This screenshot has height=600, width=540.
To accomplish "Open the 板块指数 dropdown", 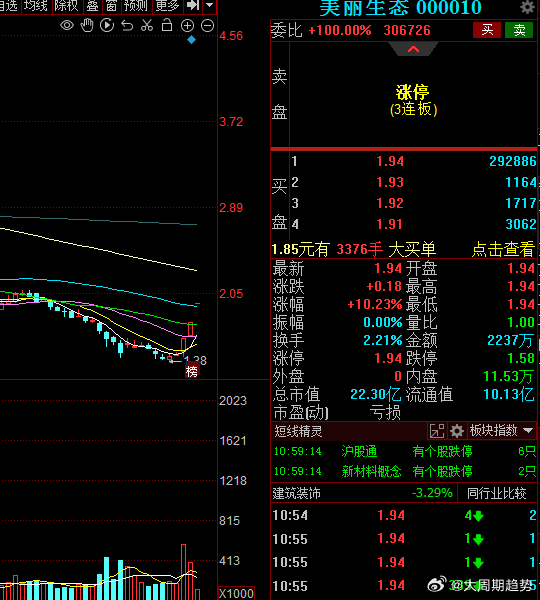I will (502, 431).
